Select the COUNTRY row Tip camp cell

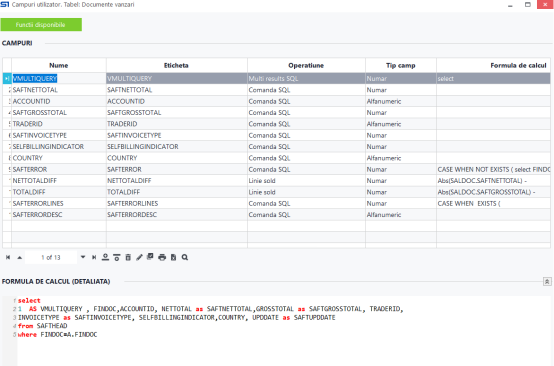pyautogui.click(x=401, y=158)
